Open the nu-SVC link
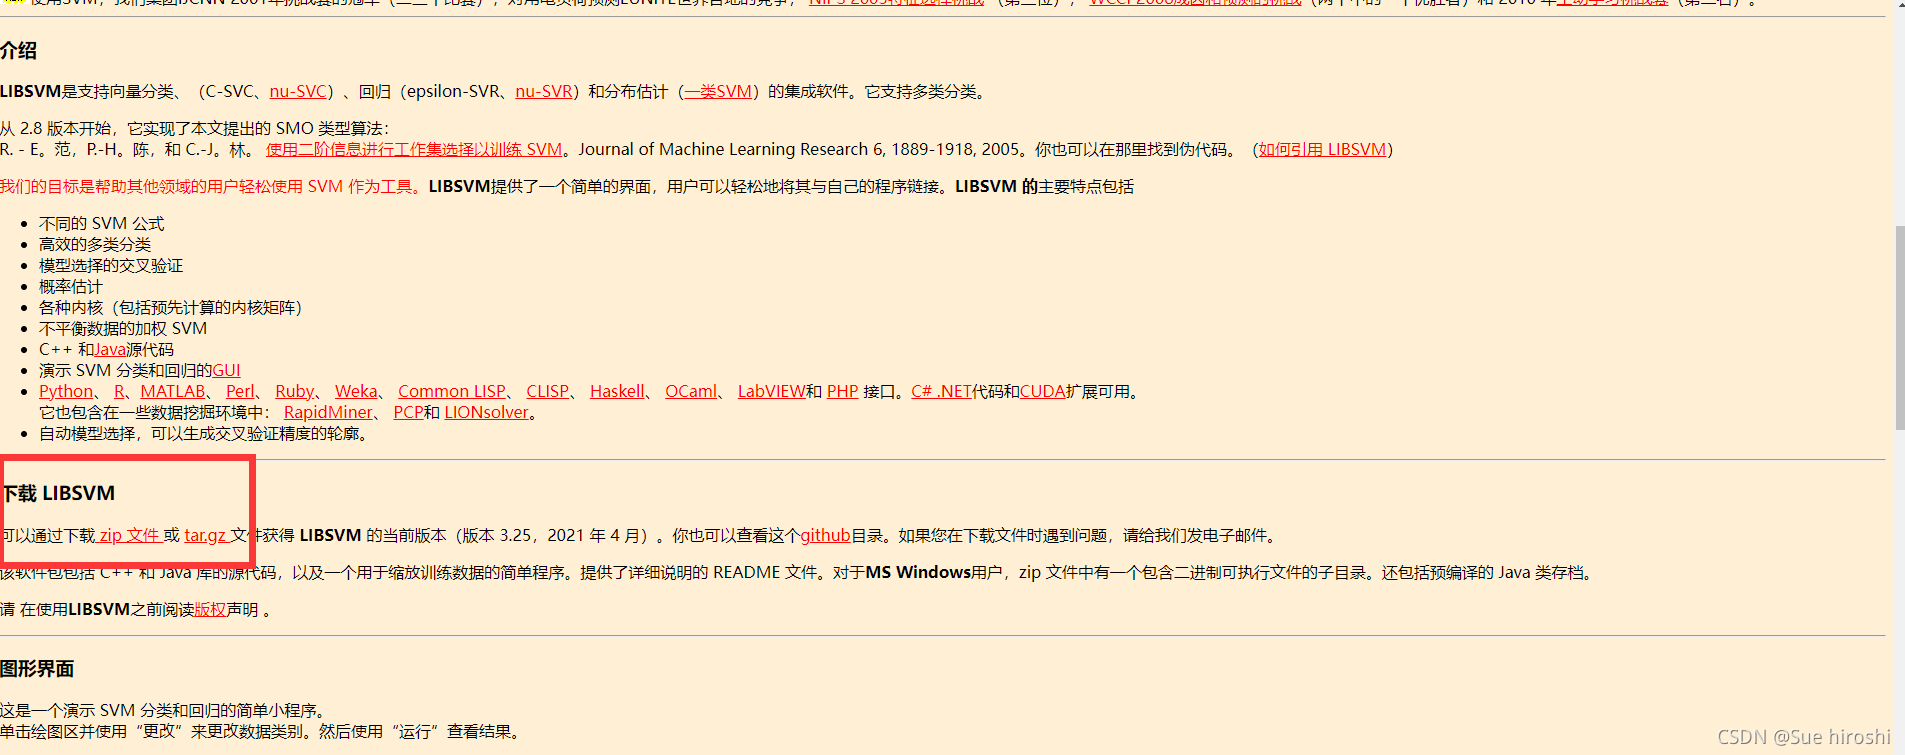Image resolution: width=1905 pixels, height=755 pixels. click(298, 92)
